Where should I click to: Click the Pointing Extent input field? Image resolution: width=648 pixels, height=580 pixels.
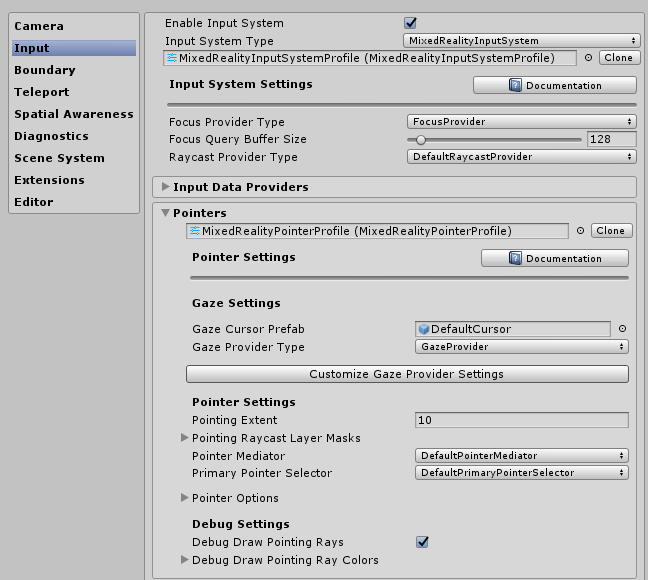tap(522, 420)
